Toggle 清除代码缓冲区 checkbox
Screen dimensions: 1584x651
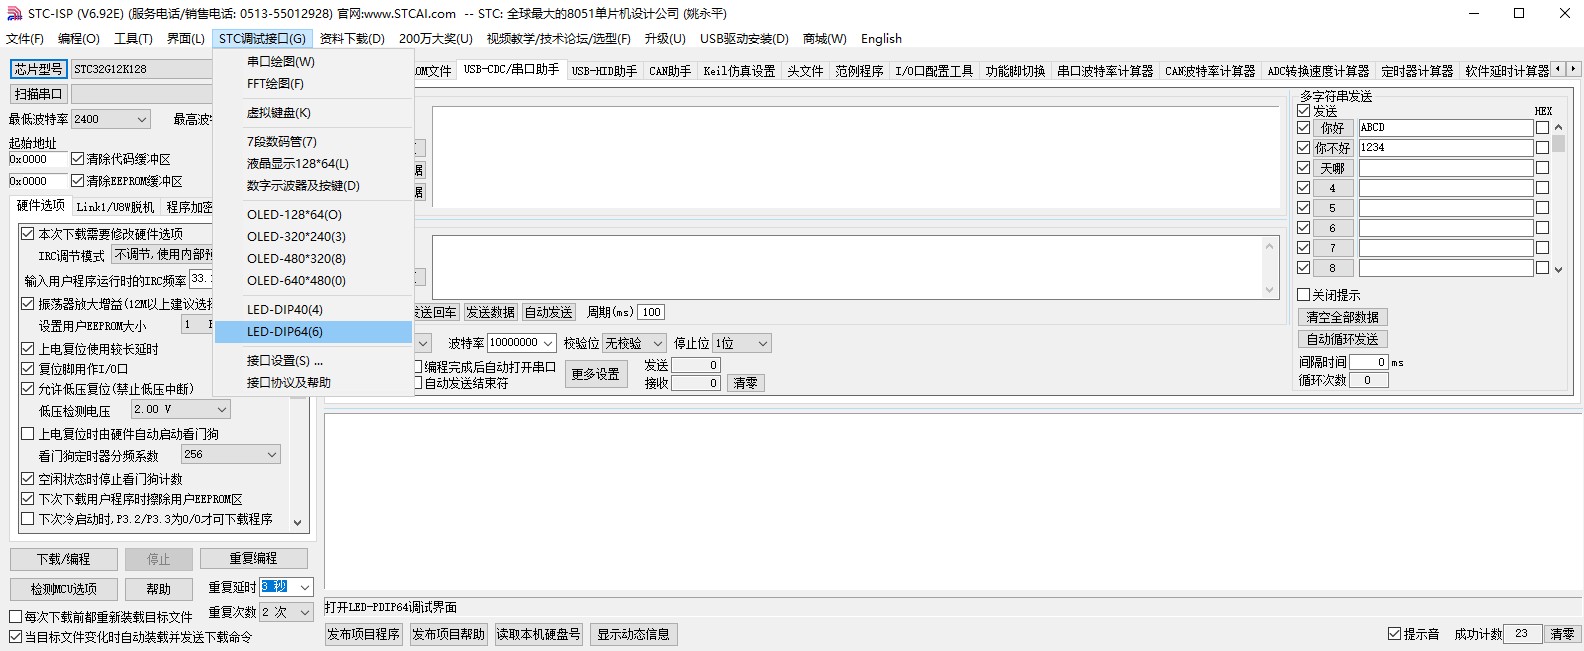tap(78, 159)
